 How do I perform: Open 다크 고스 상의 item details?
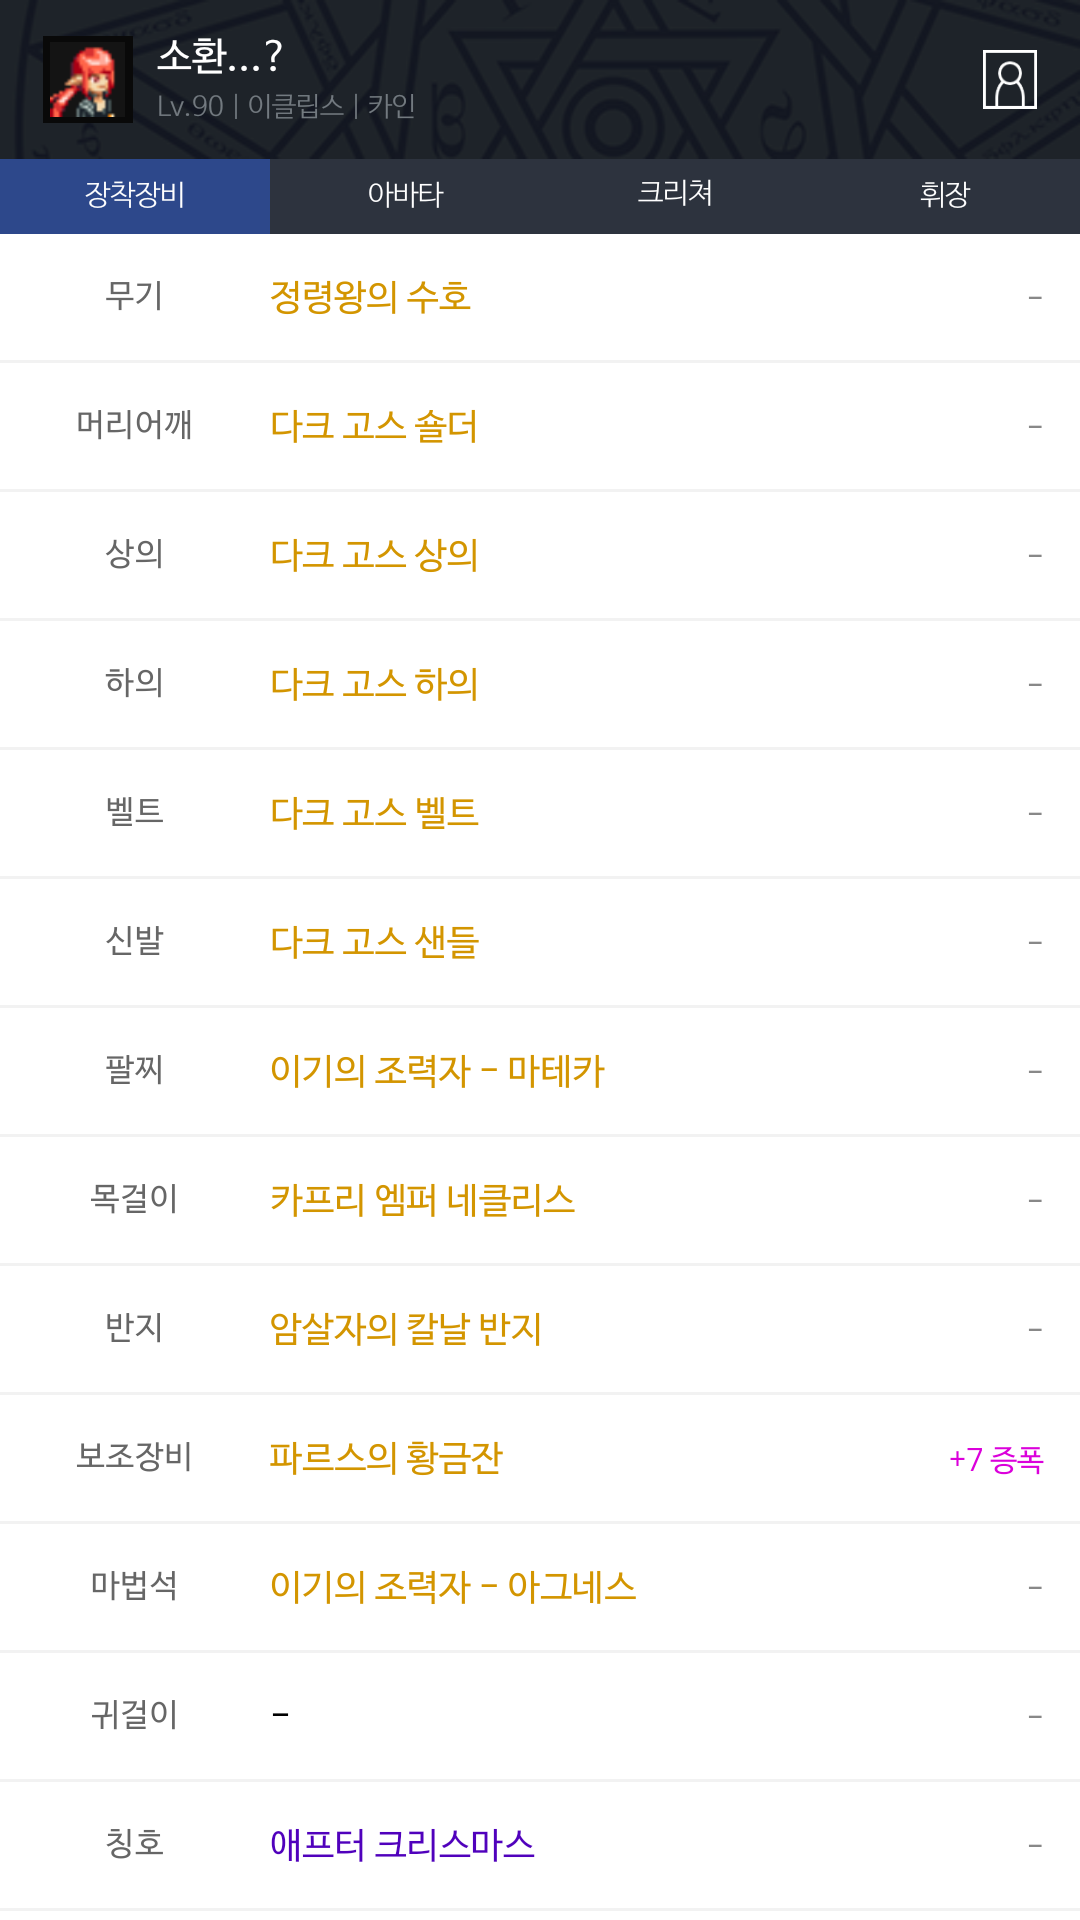(374, 555)
